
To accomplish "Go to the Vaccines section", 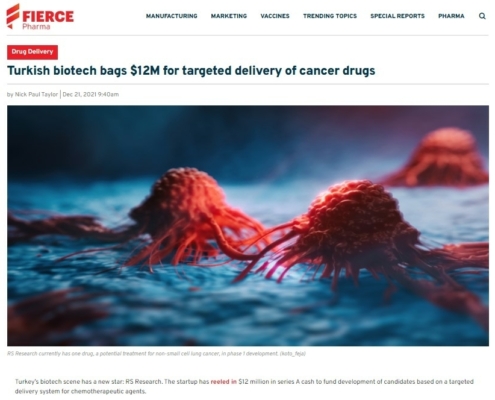I will click(275, 16).
